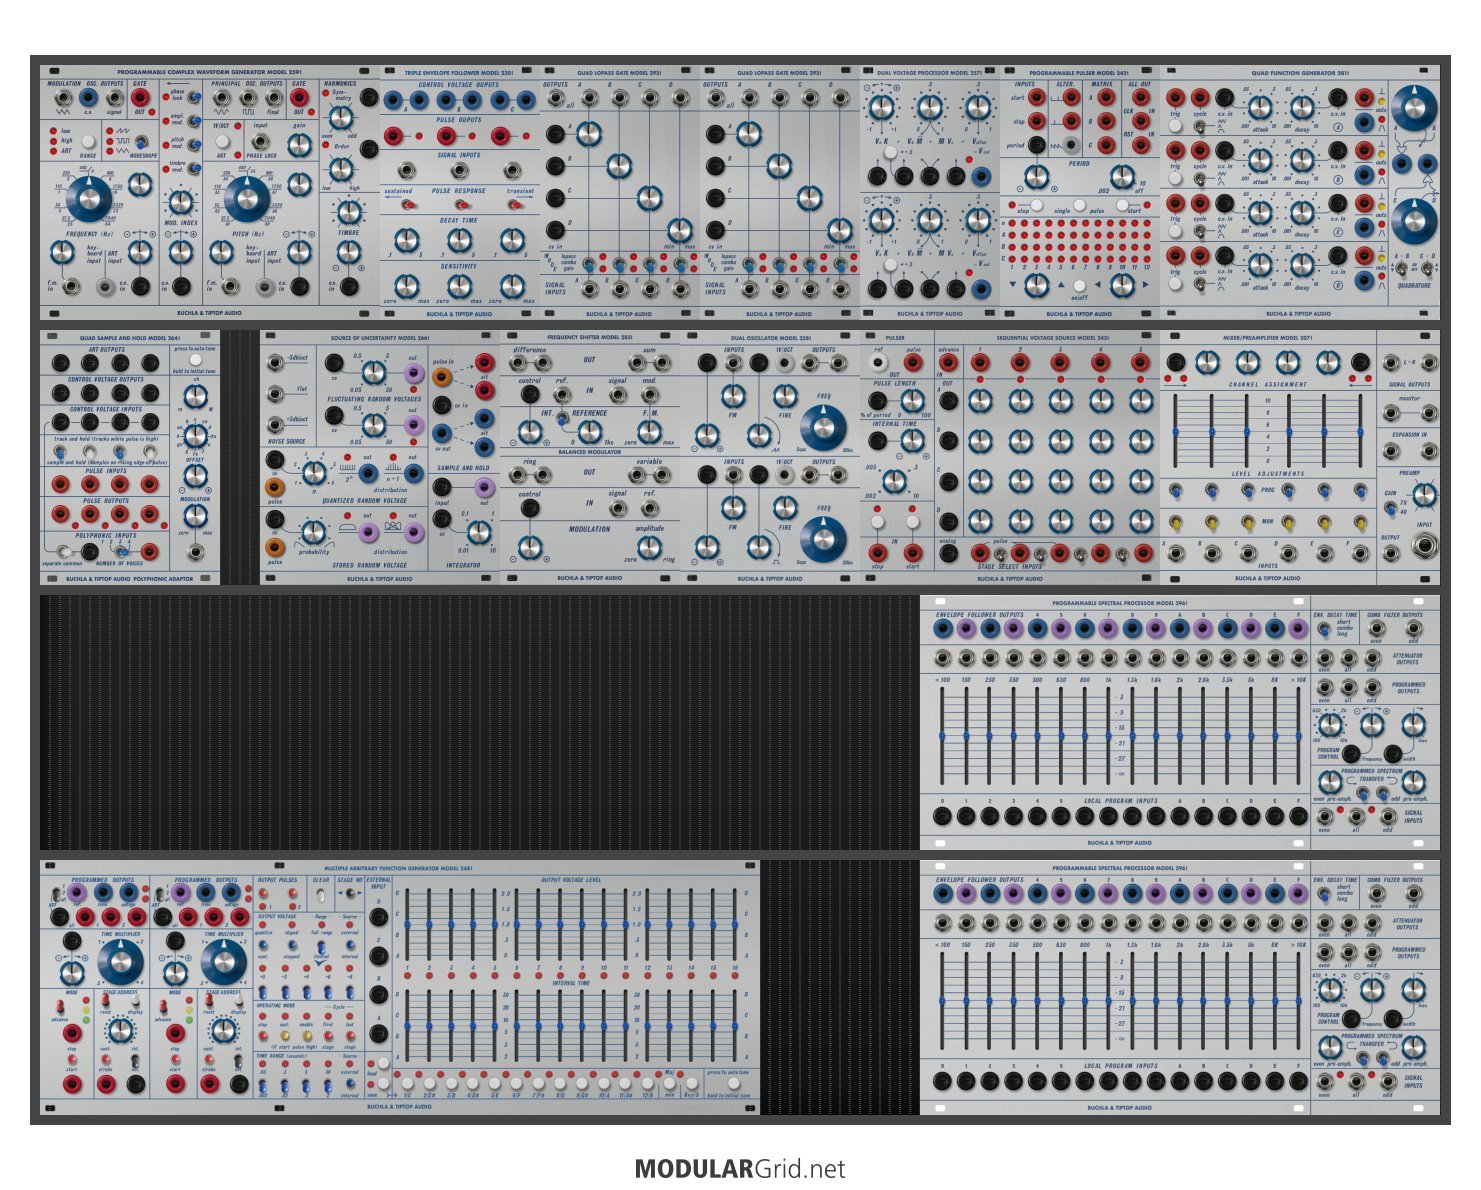Screen dimensions: 1481x1190
Task: Toggle the phase lock switch on Model 259t
Action: pyautogui.click(x=194, y=97)
